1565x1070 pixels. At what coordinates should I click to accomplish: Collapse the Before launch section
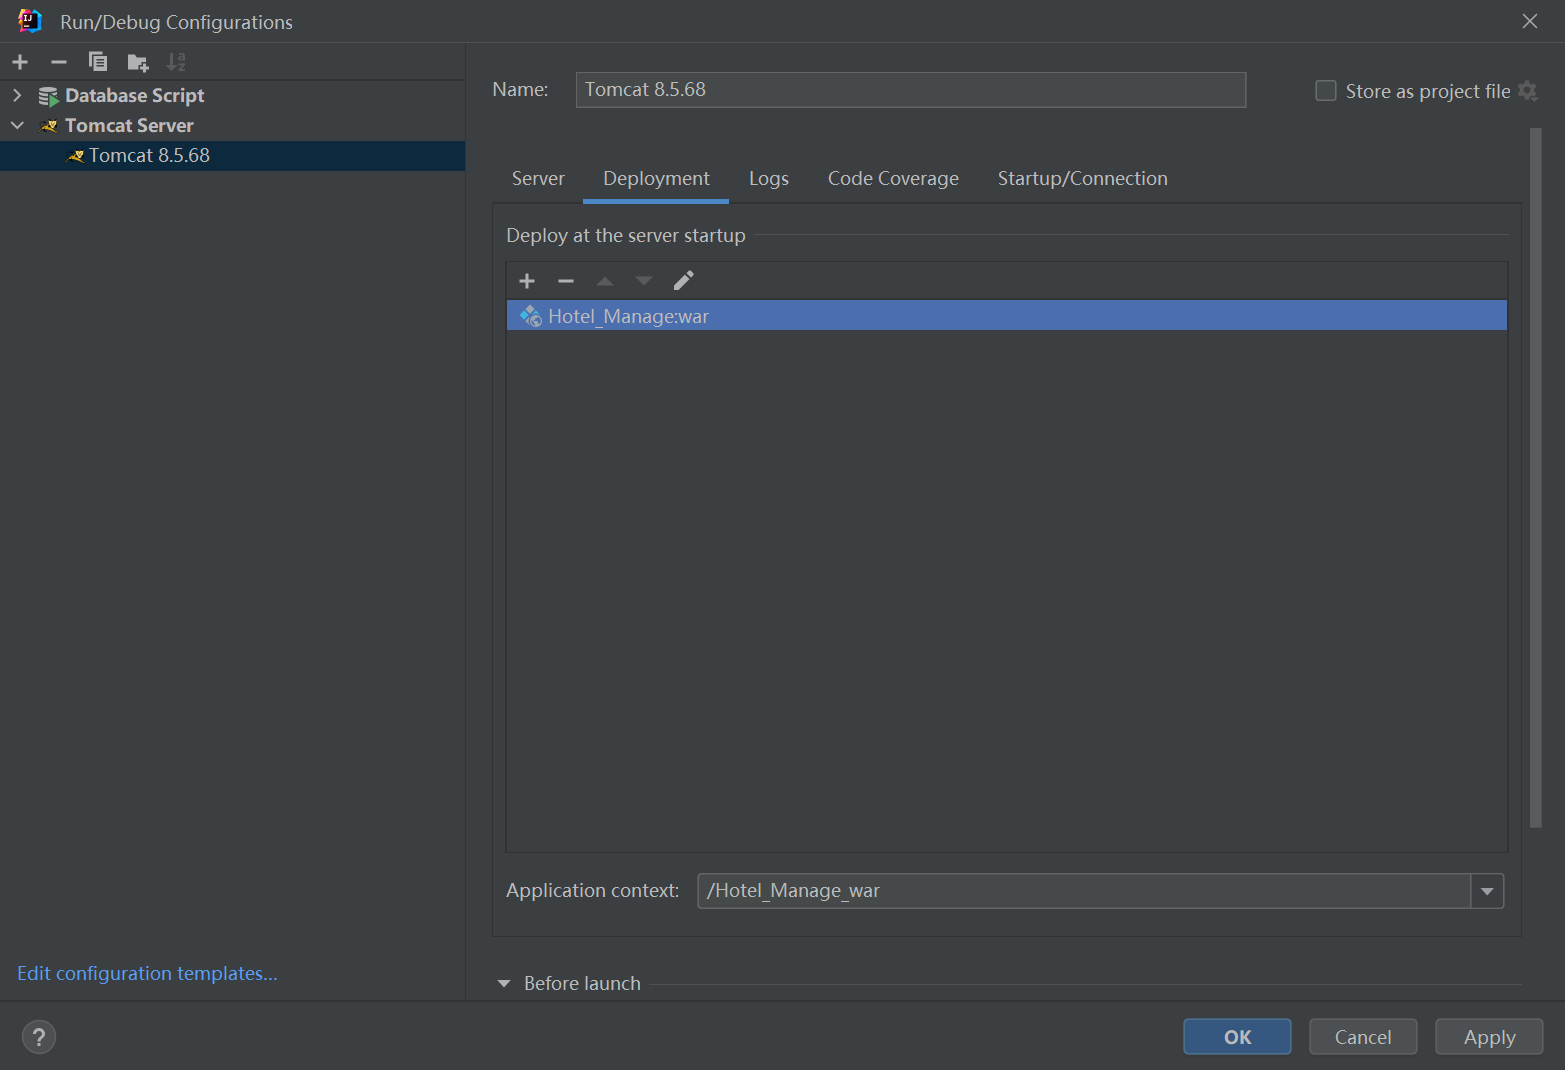(x=504, y=984)
